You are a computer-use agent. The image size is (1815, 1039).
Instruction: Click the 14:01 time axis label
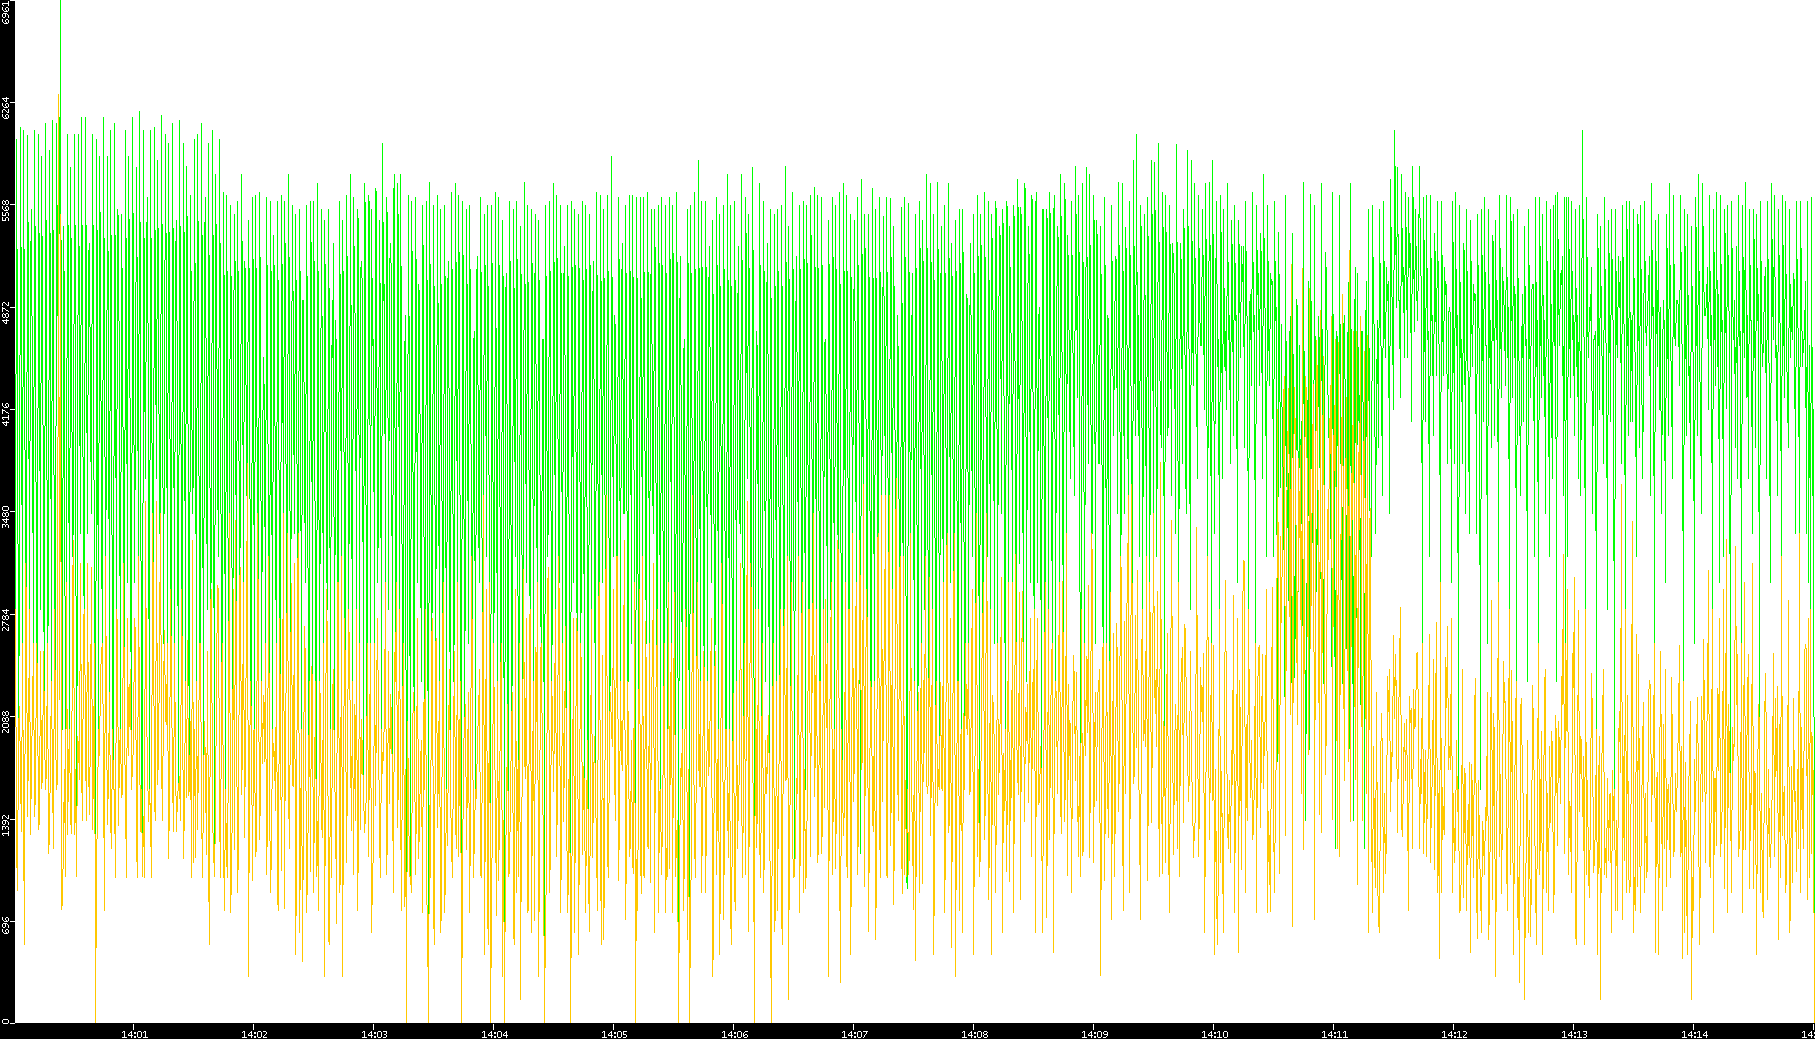tap(134, 1033)
